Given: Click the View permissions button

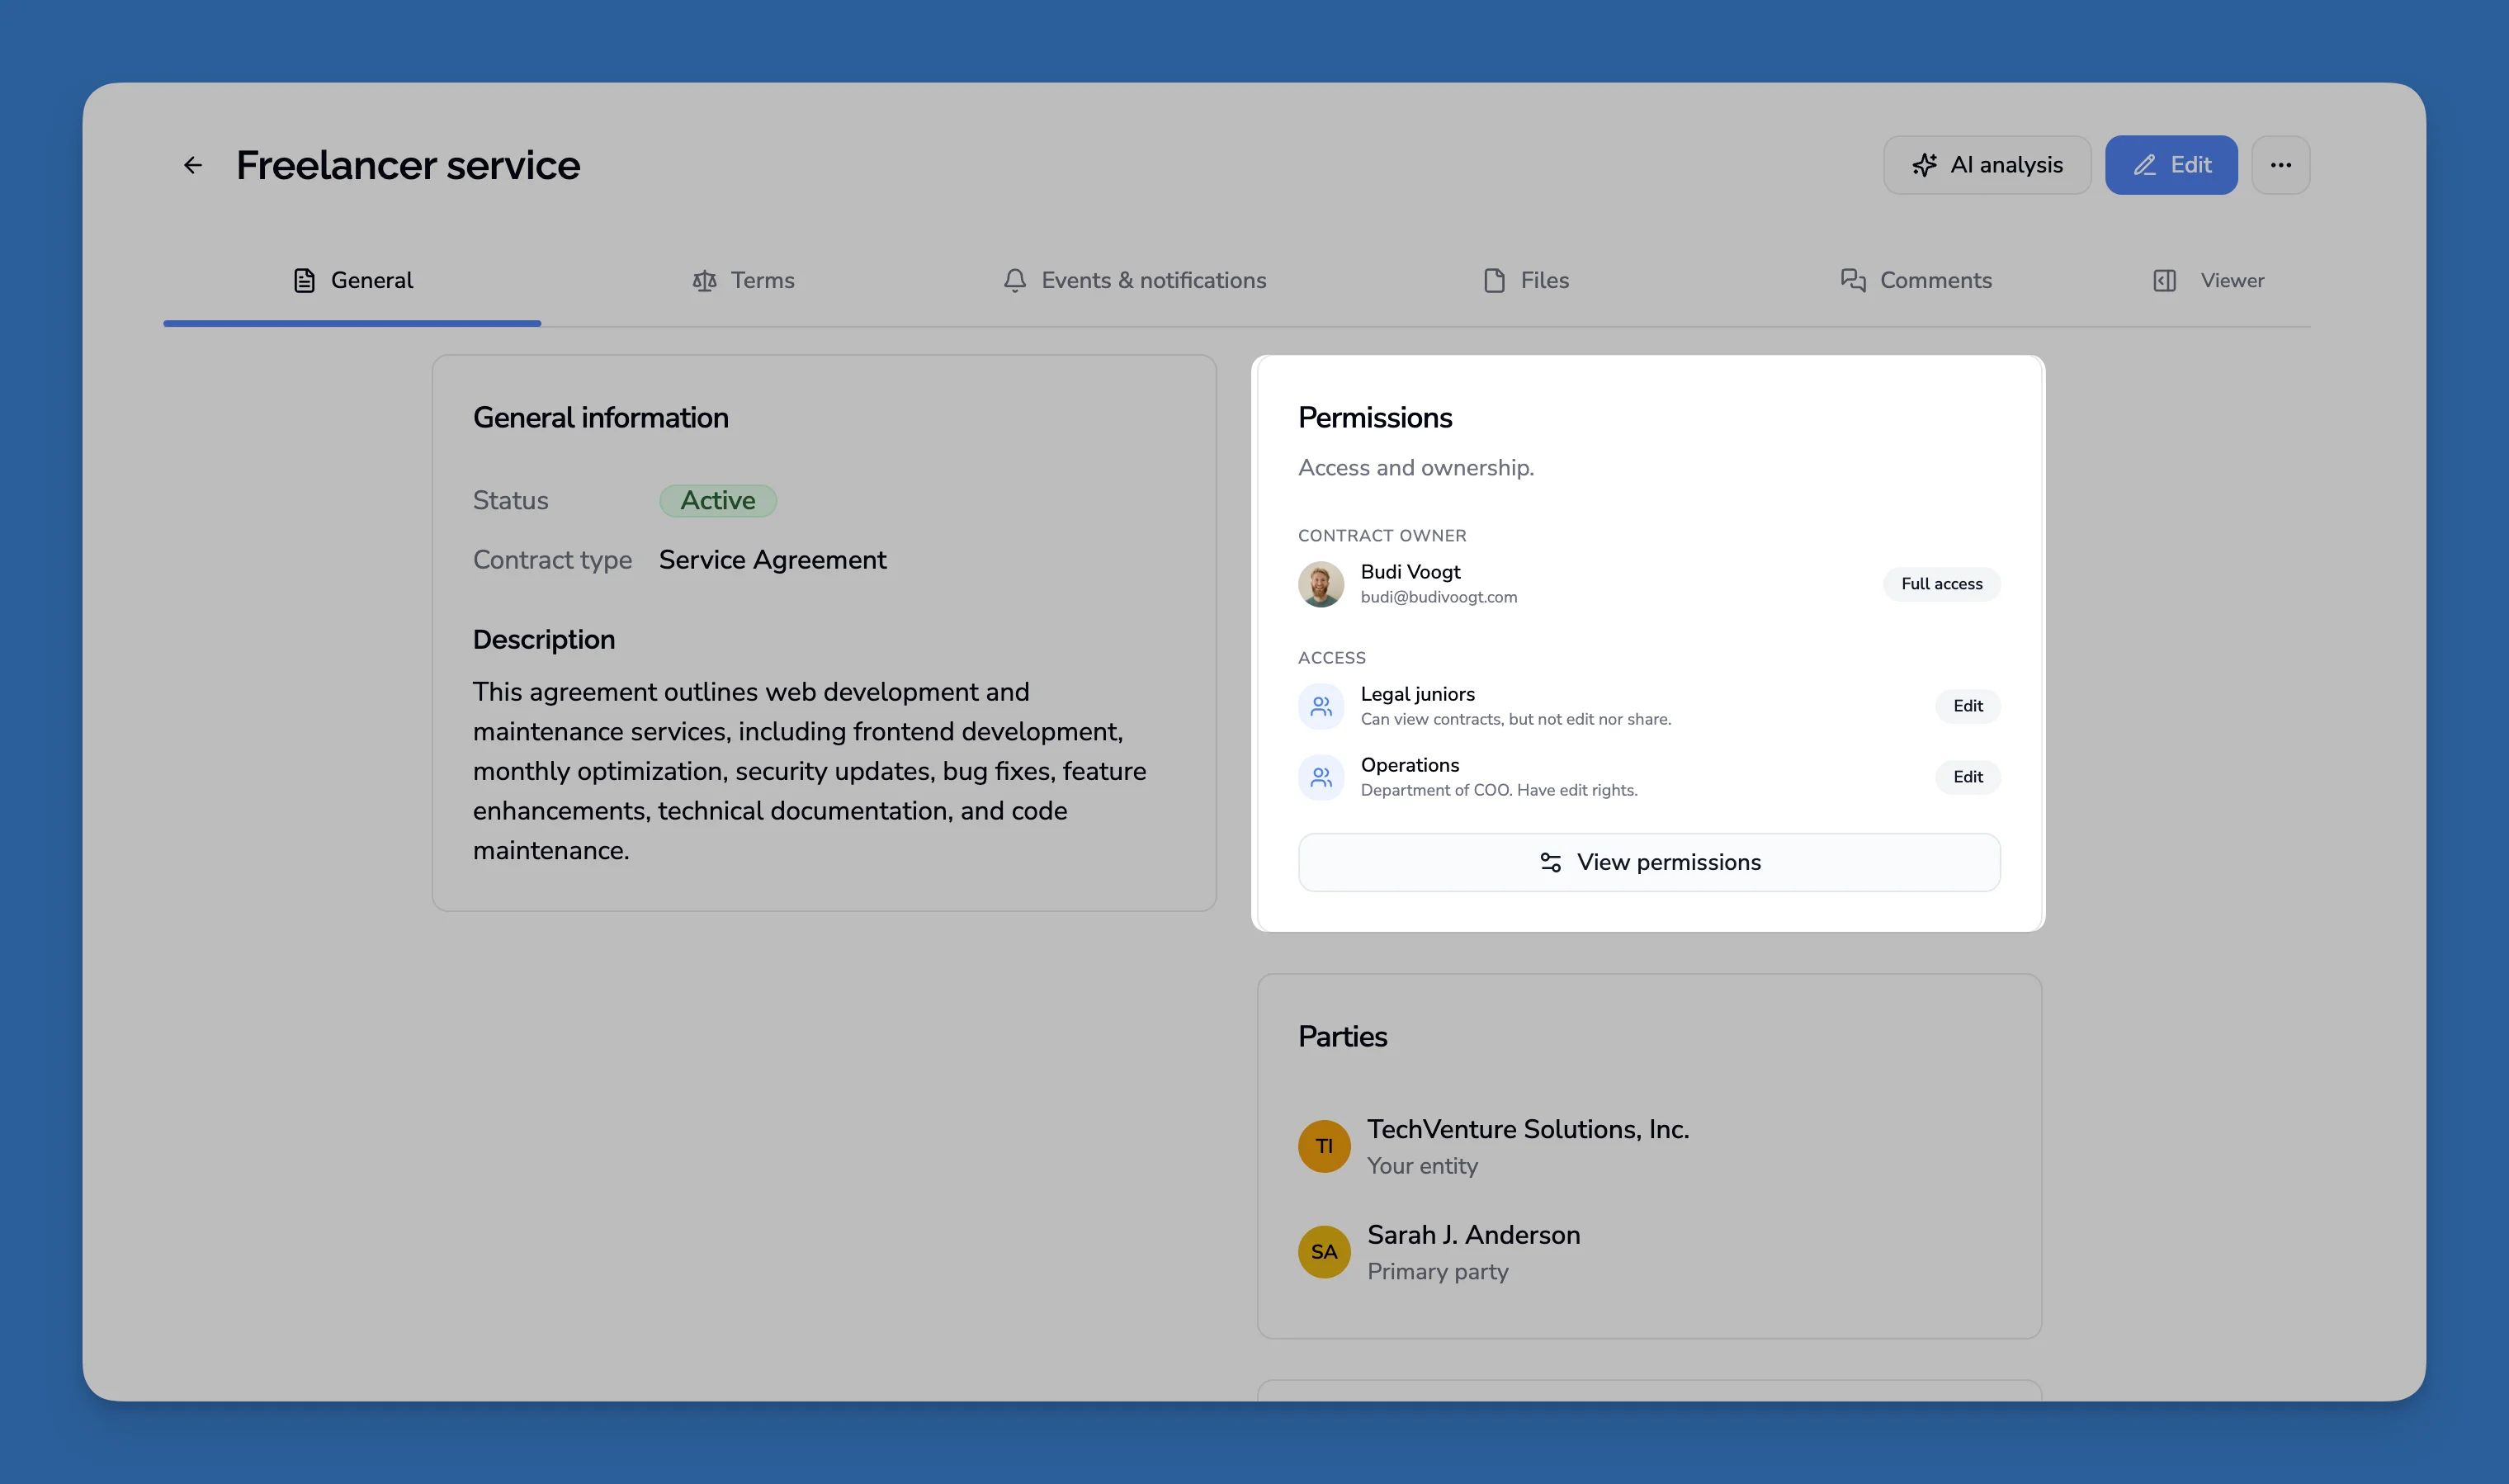Looking at the screenshot, I should point(1648,861).
